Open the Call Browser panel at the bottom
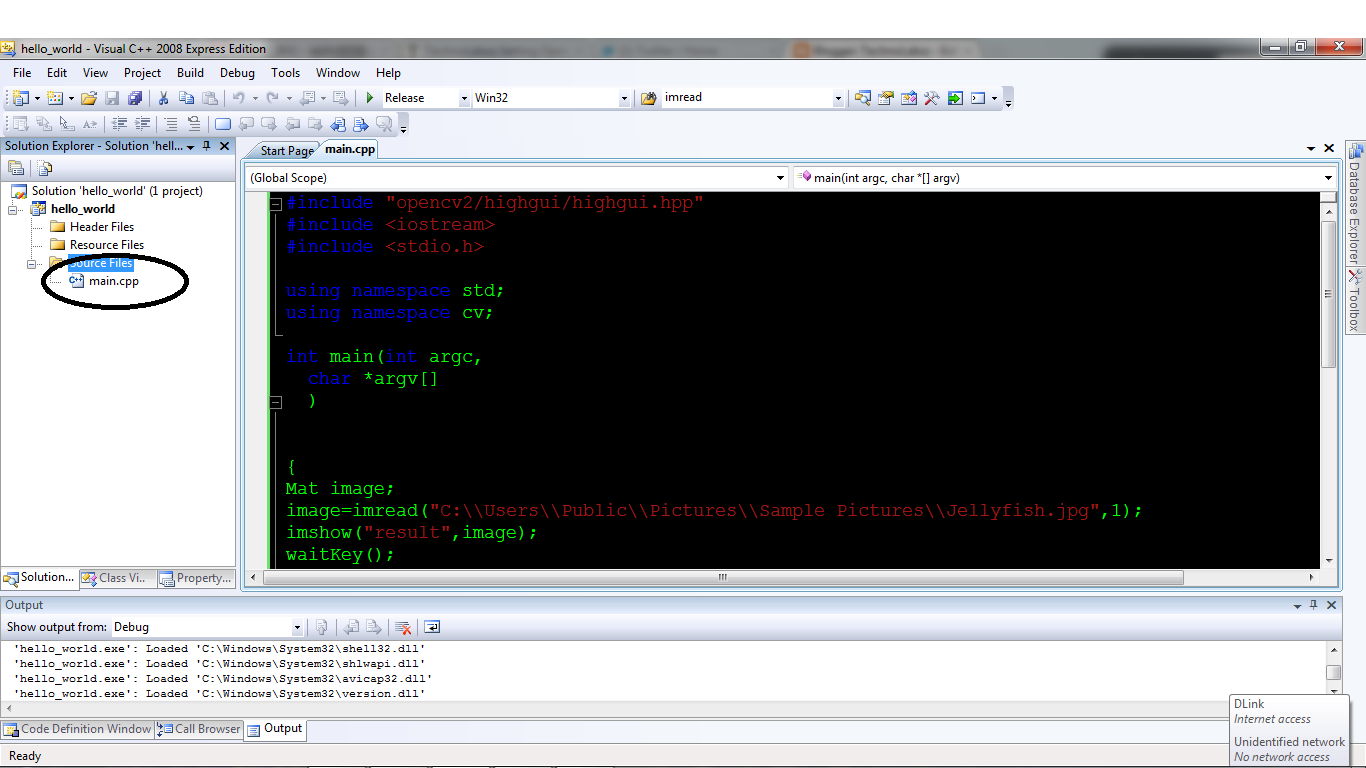 pos(198,729)
